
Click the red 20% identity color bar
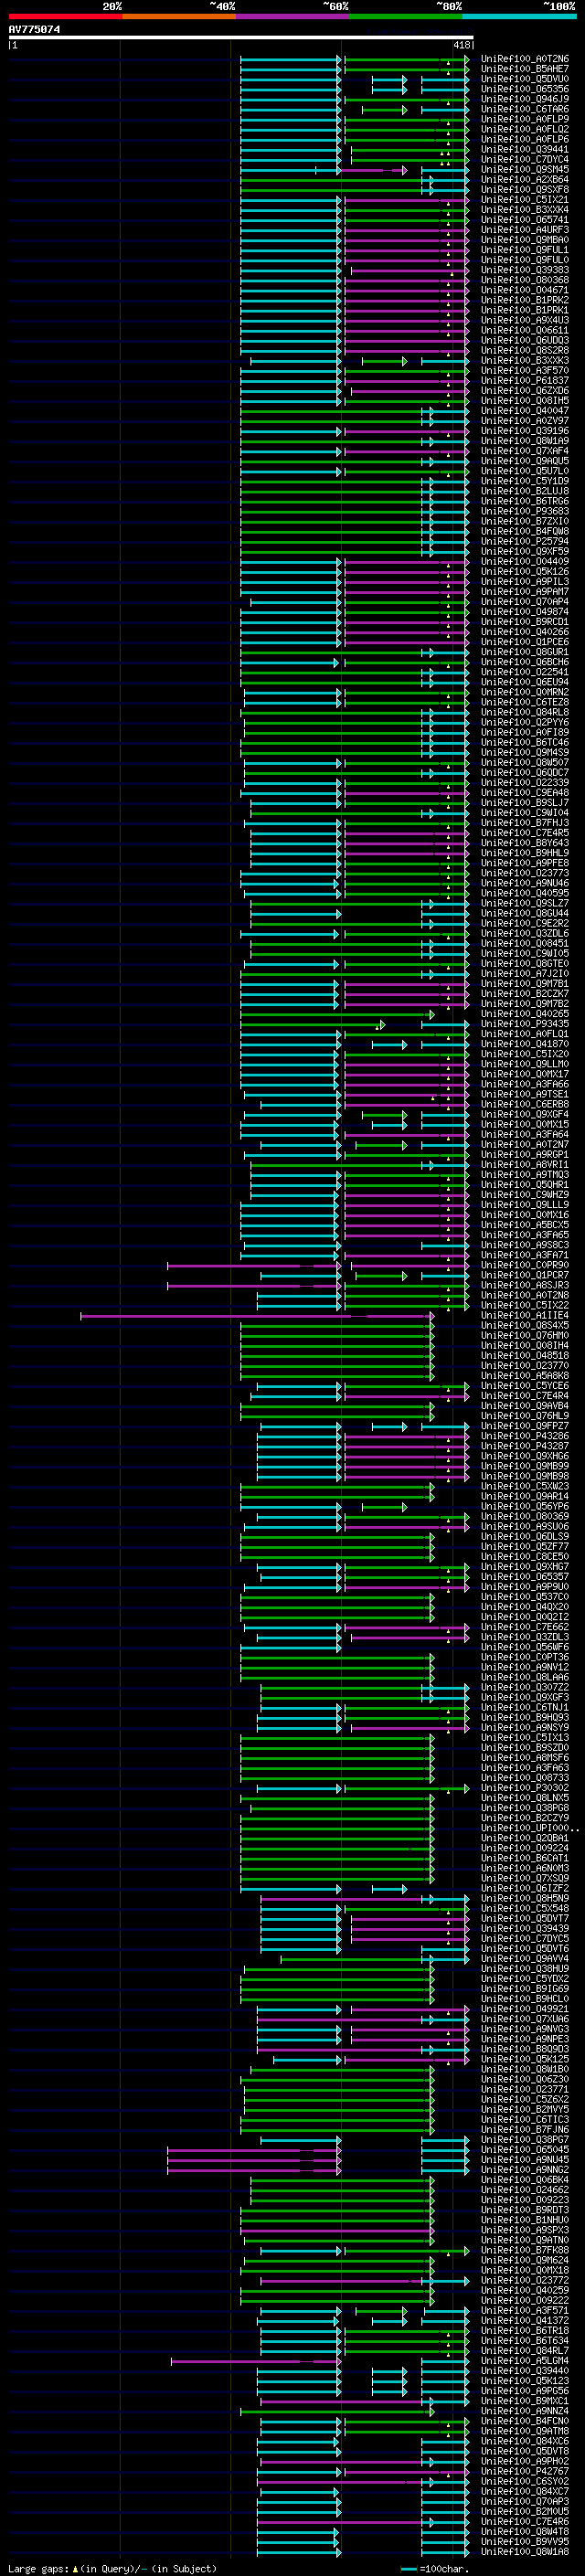pyautogui.click(x=65, y=16)
